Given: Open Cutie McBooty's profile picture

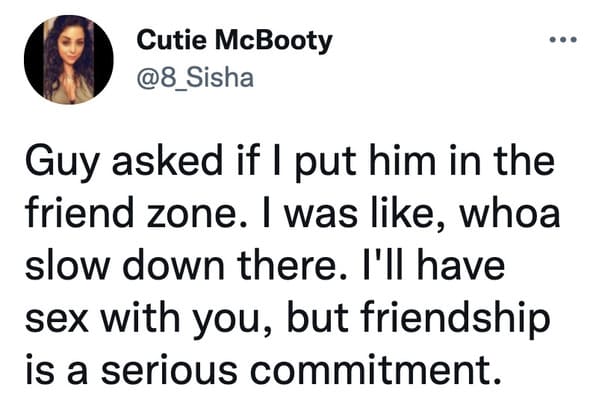Looking at the screenshot, I should tap(69, 60).
